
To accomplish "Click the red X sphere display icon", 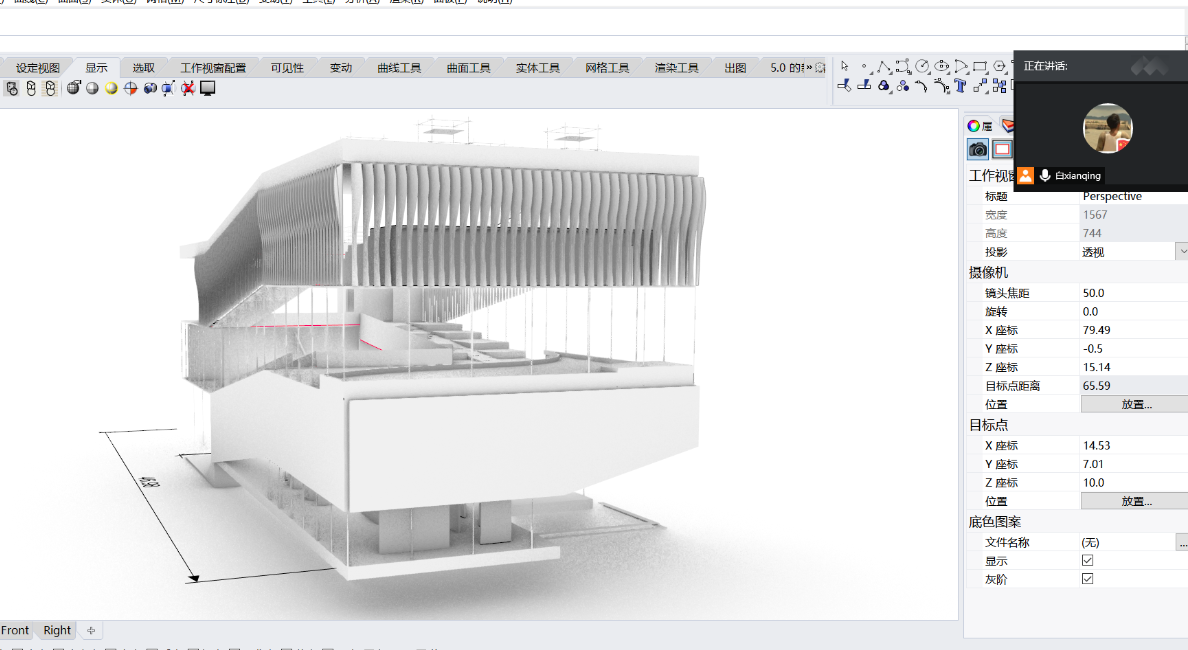I will 188,88.
